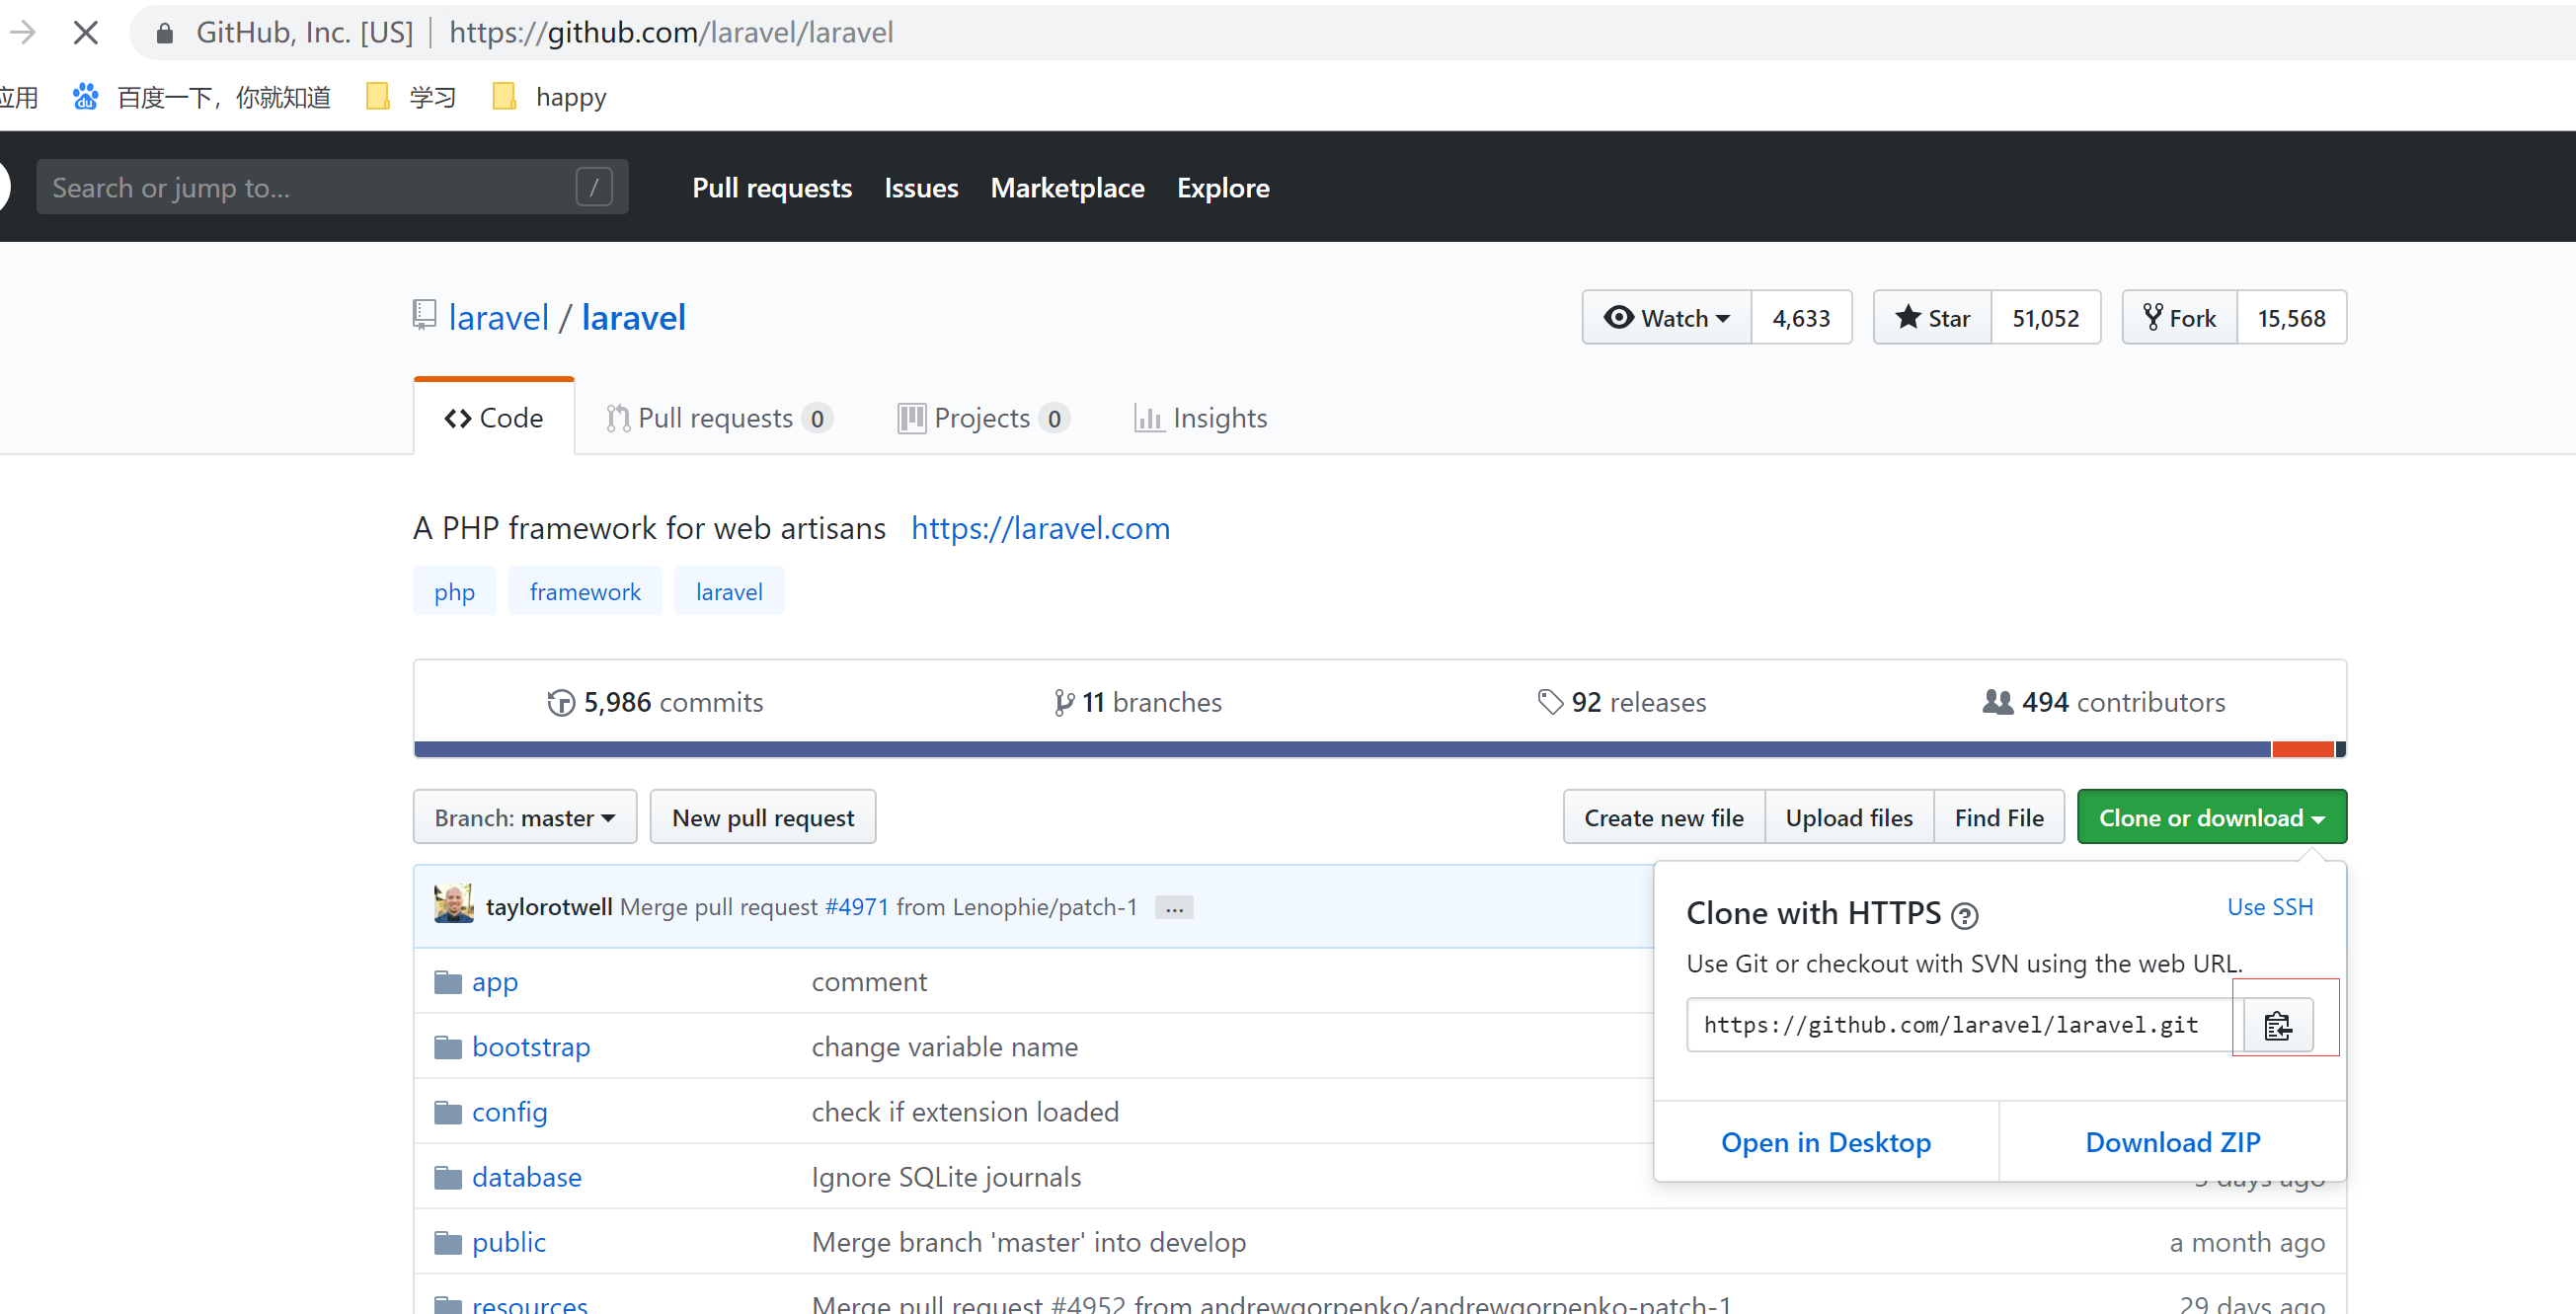Click Create new file button

click(x=1664, y=817)
